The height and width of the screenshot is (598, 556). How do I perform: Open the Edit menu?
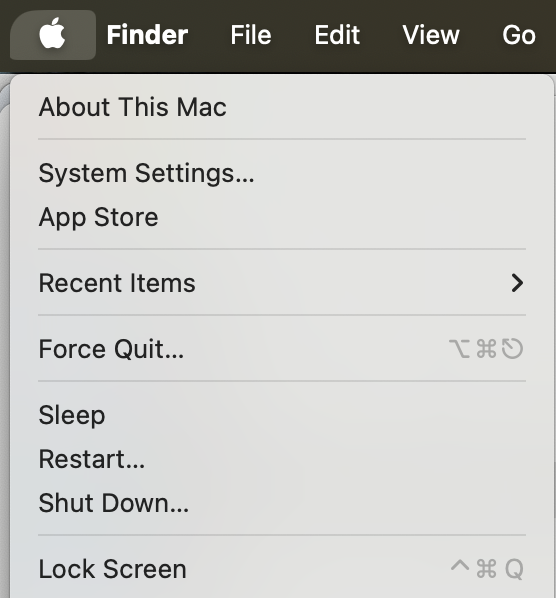pos(337,35)
